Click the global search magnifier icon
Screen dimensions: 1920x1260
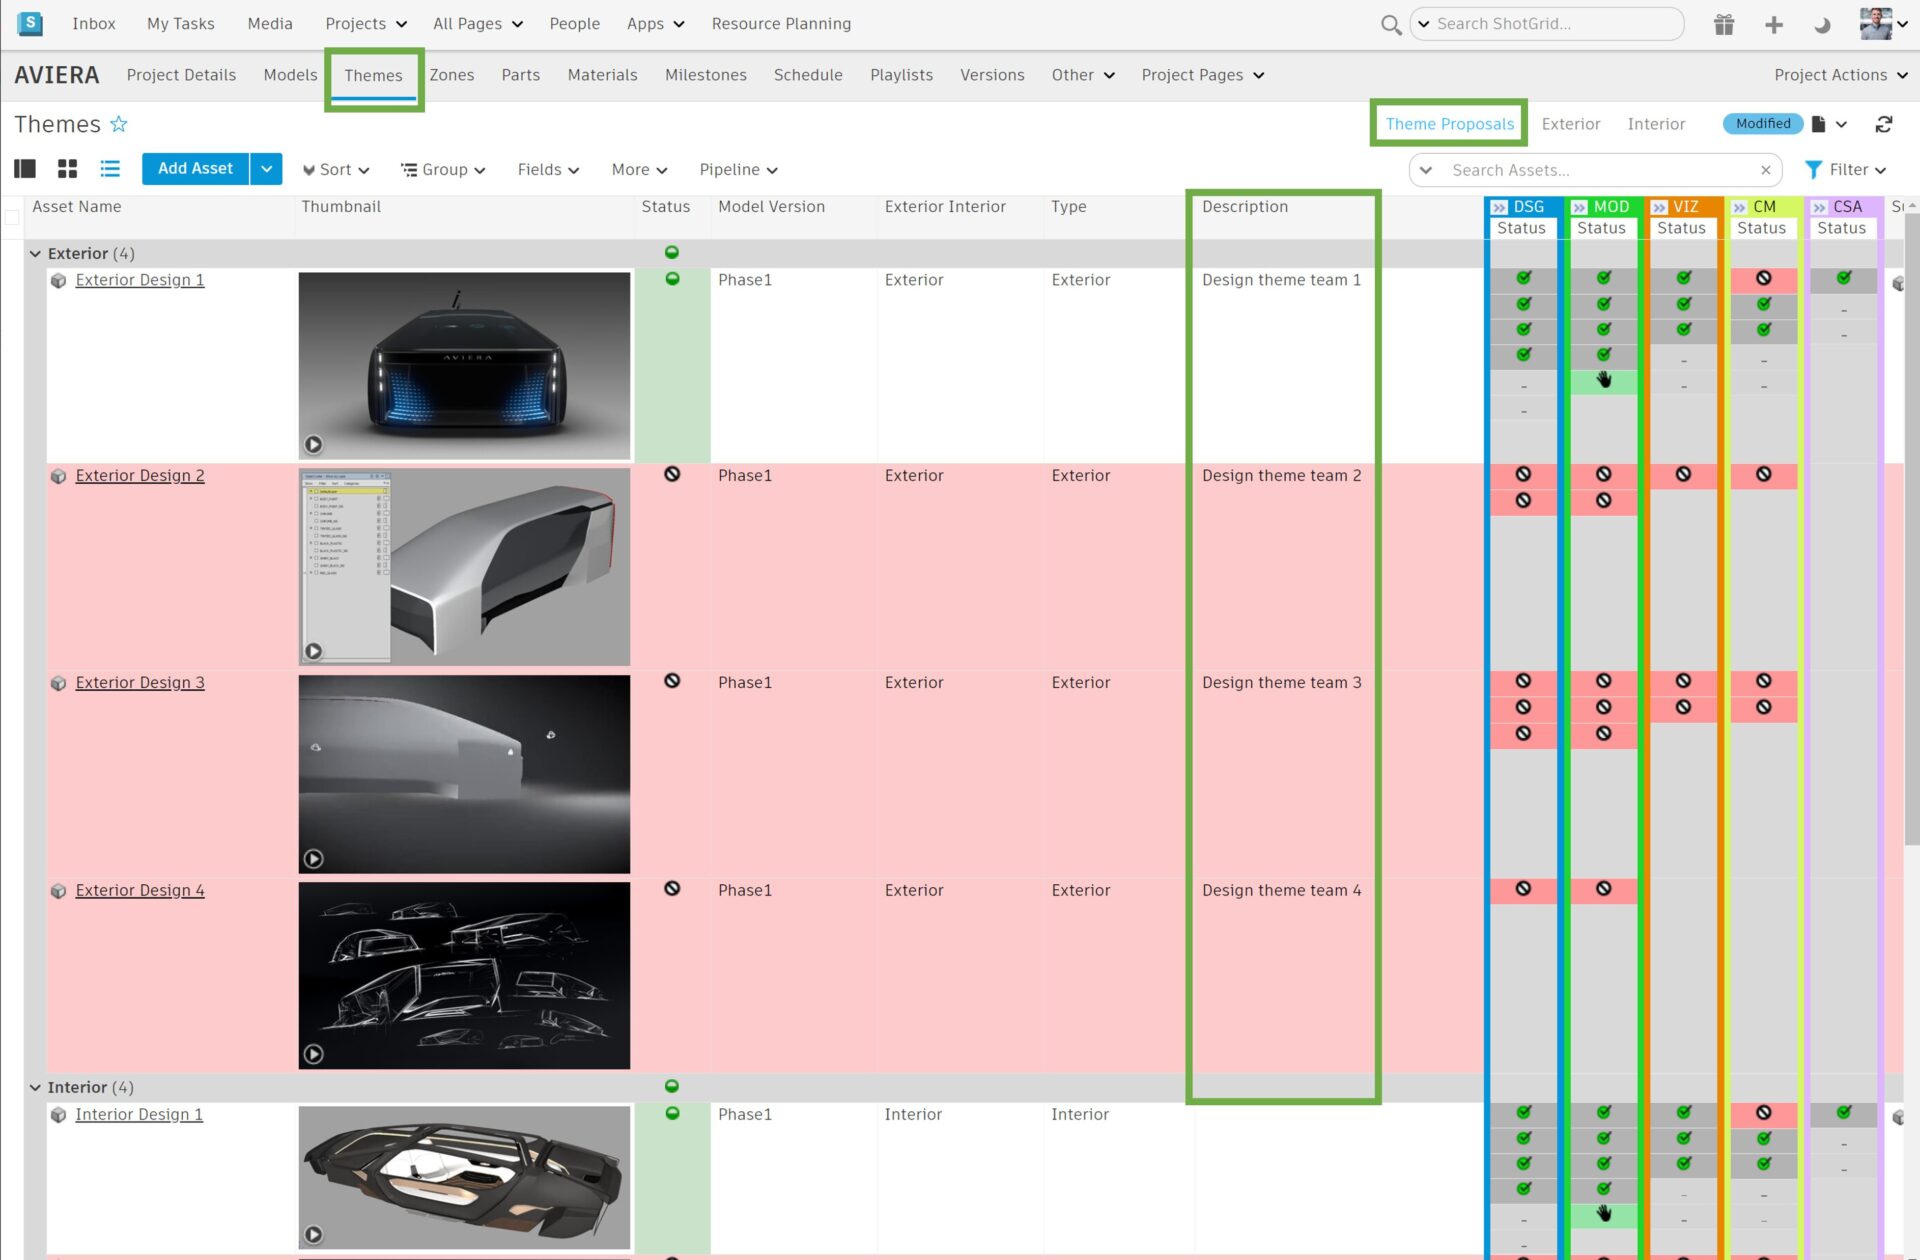coord(1390,24)
